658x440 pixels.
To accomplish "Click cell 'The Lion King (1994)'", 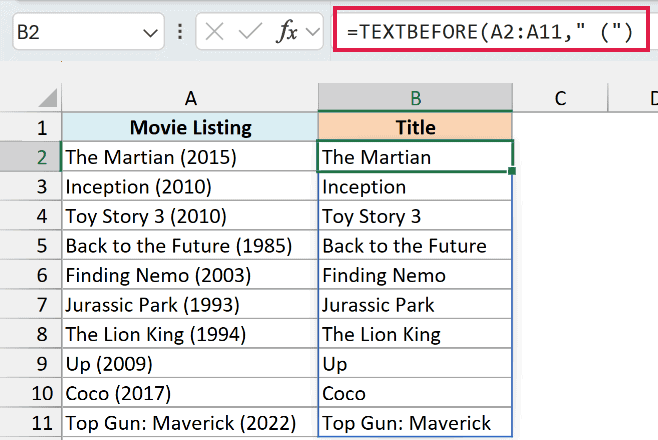I will pyautogui.click(x=190, y=334).
